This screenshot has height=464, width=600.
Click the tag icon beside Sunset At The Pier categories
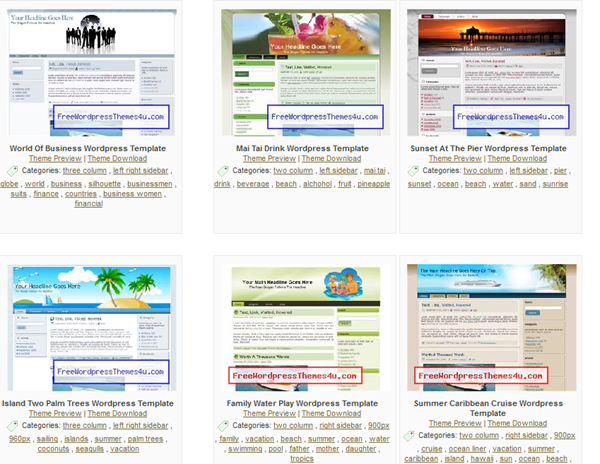click(x=413, y=171)
